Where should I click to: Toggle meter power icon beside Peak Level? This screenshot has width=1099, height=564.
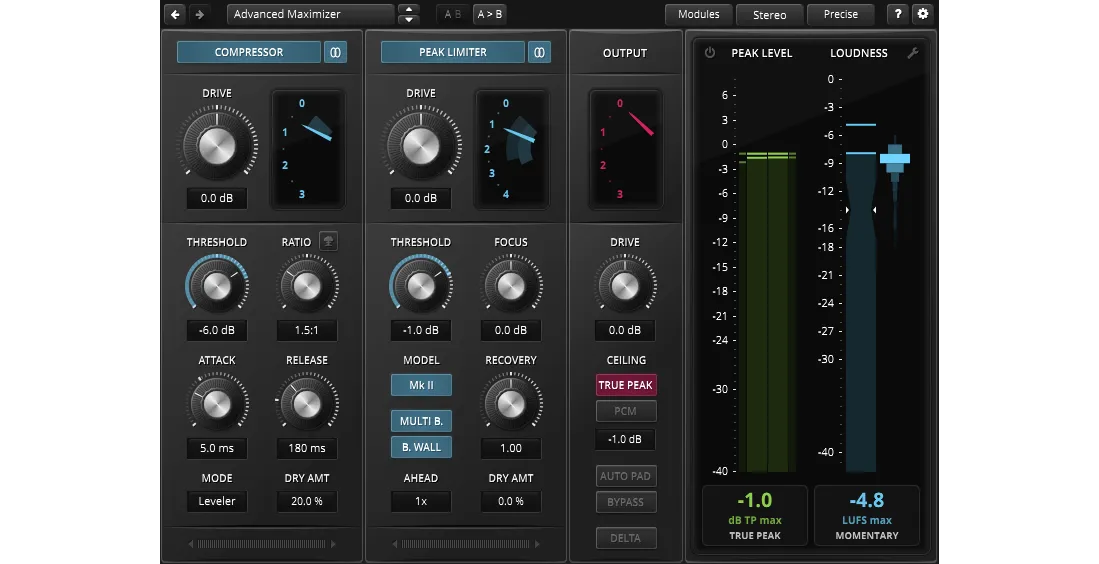click(x=709, y=53)
